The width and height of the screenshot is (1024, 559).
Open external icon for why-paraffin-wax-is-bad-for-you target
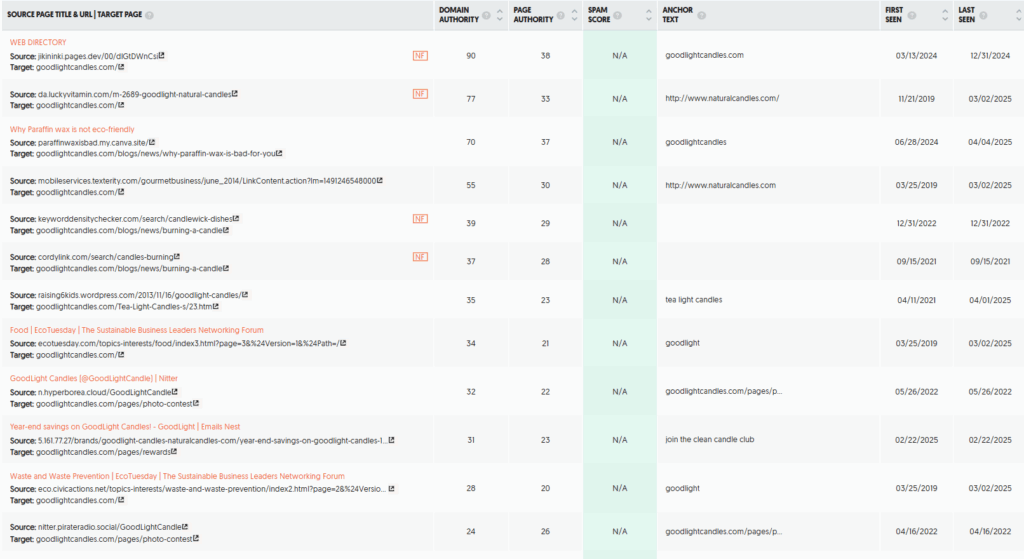click(x=279, y=153)
